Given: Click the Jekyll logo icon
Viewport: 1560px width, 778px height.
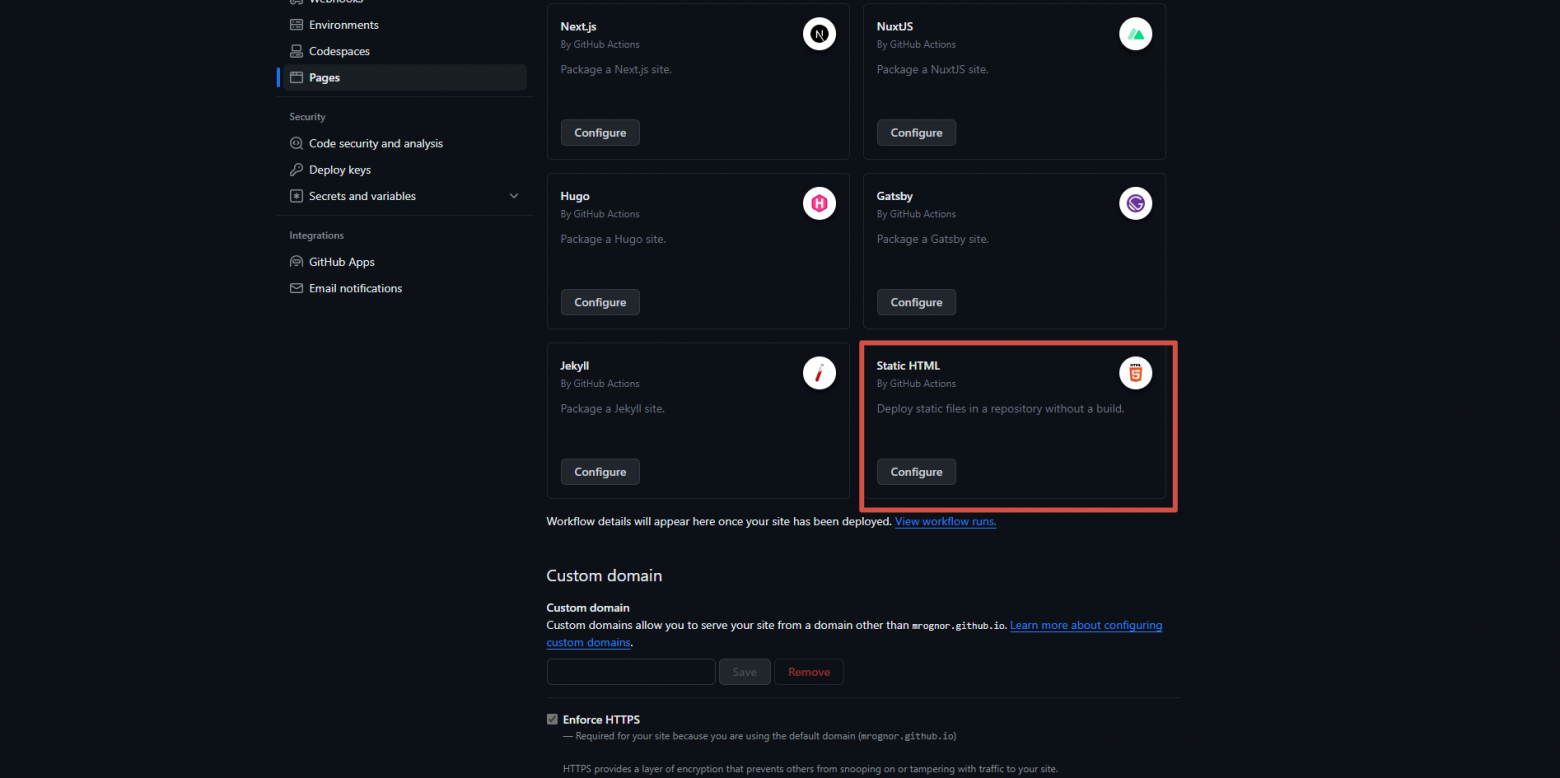Looking at the screenshot, I should click(819, 374).
